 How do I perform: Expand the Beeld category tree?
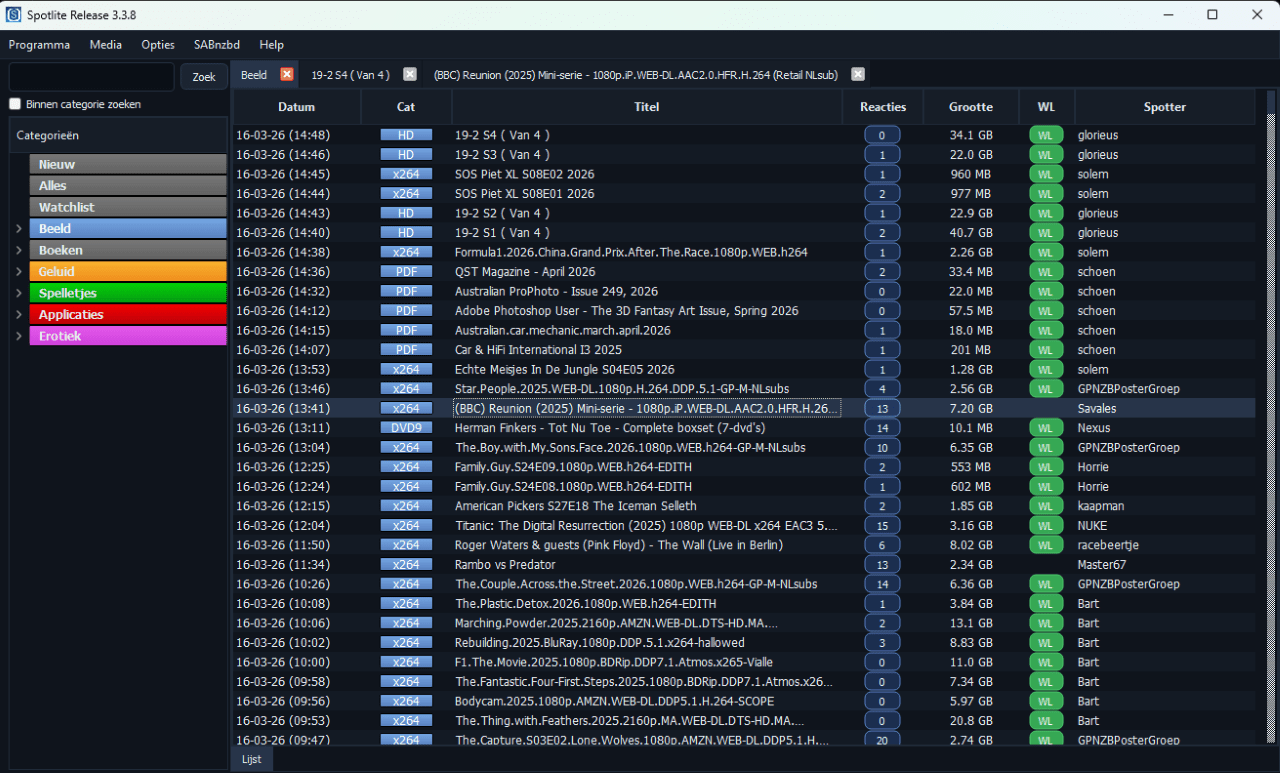click(19, 229)
